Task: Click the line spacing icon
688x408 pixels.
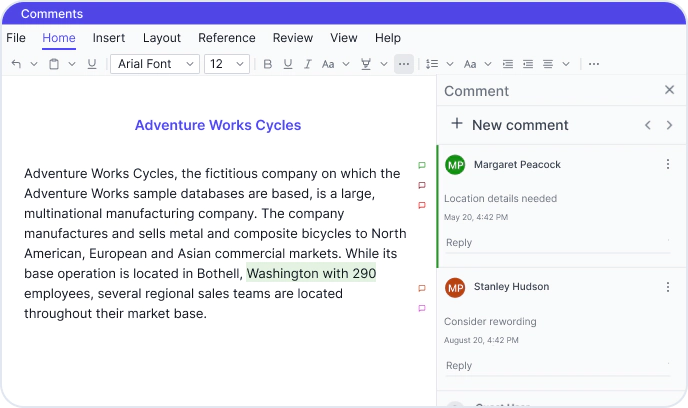Action: pos(432,64)
